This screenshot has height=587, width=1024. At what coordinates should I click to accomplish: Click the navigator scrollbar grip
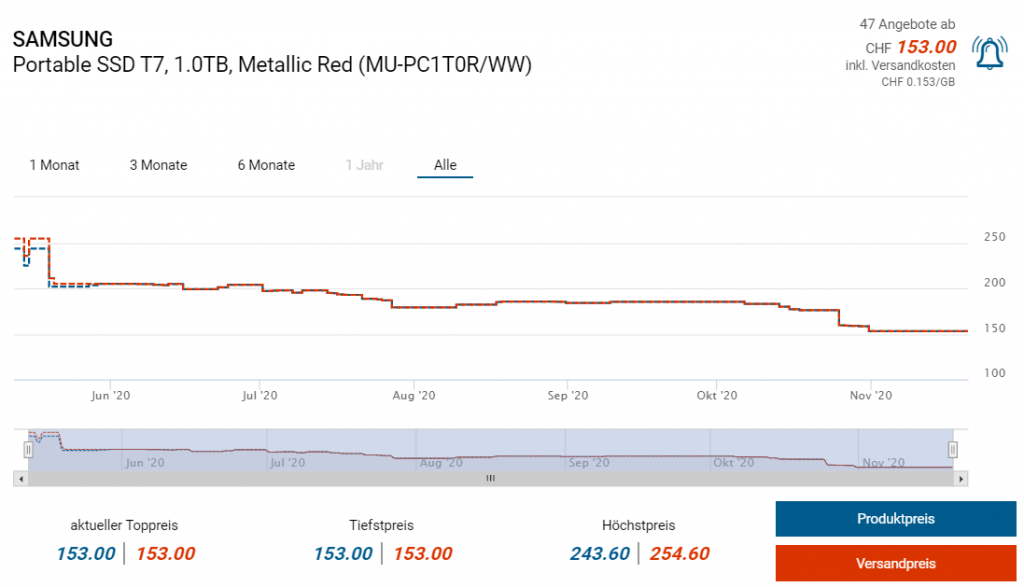point(490,479)
